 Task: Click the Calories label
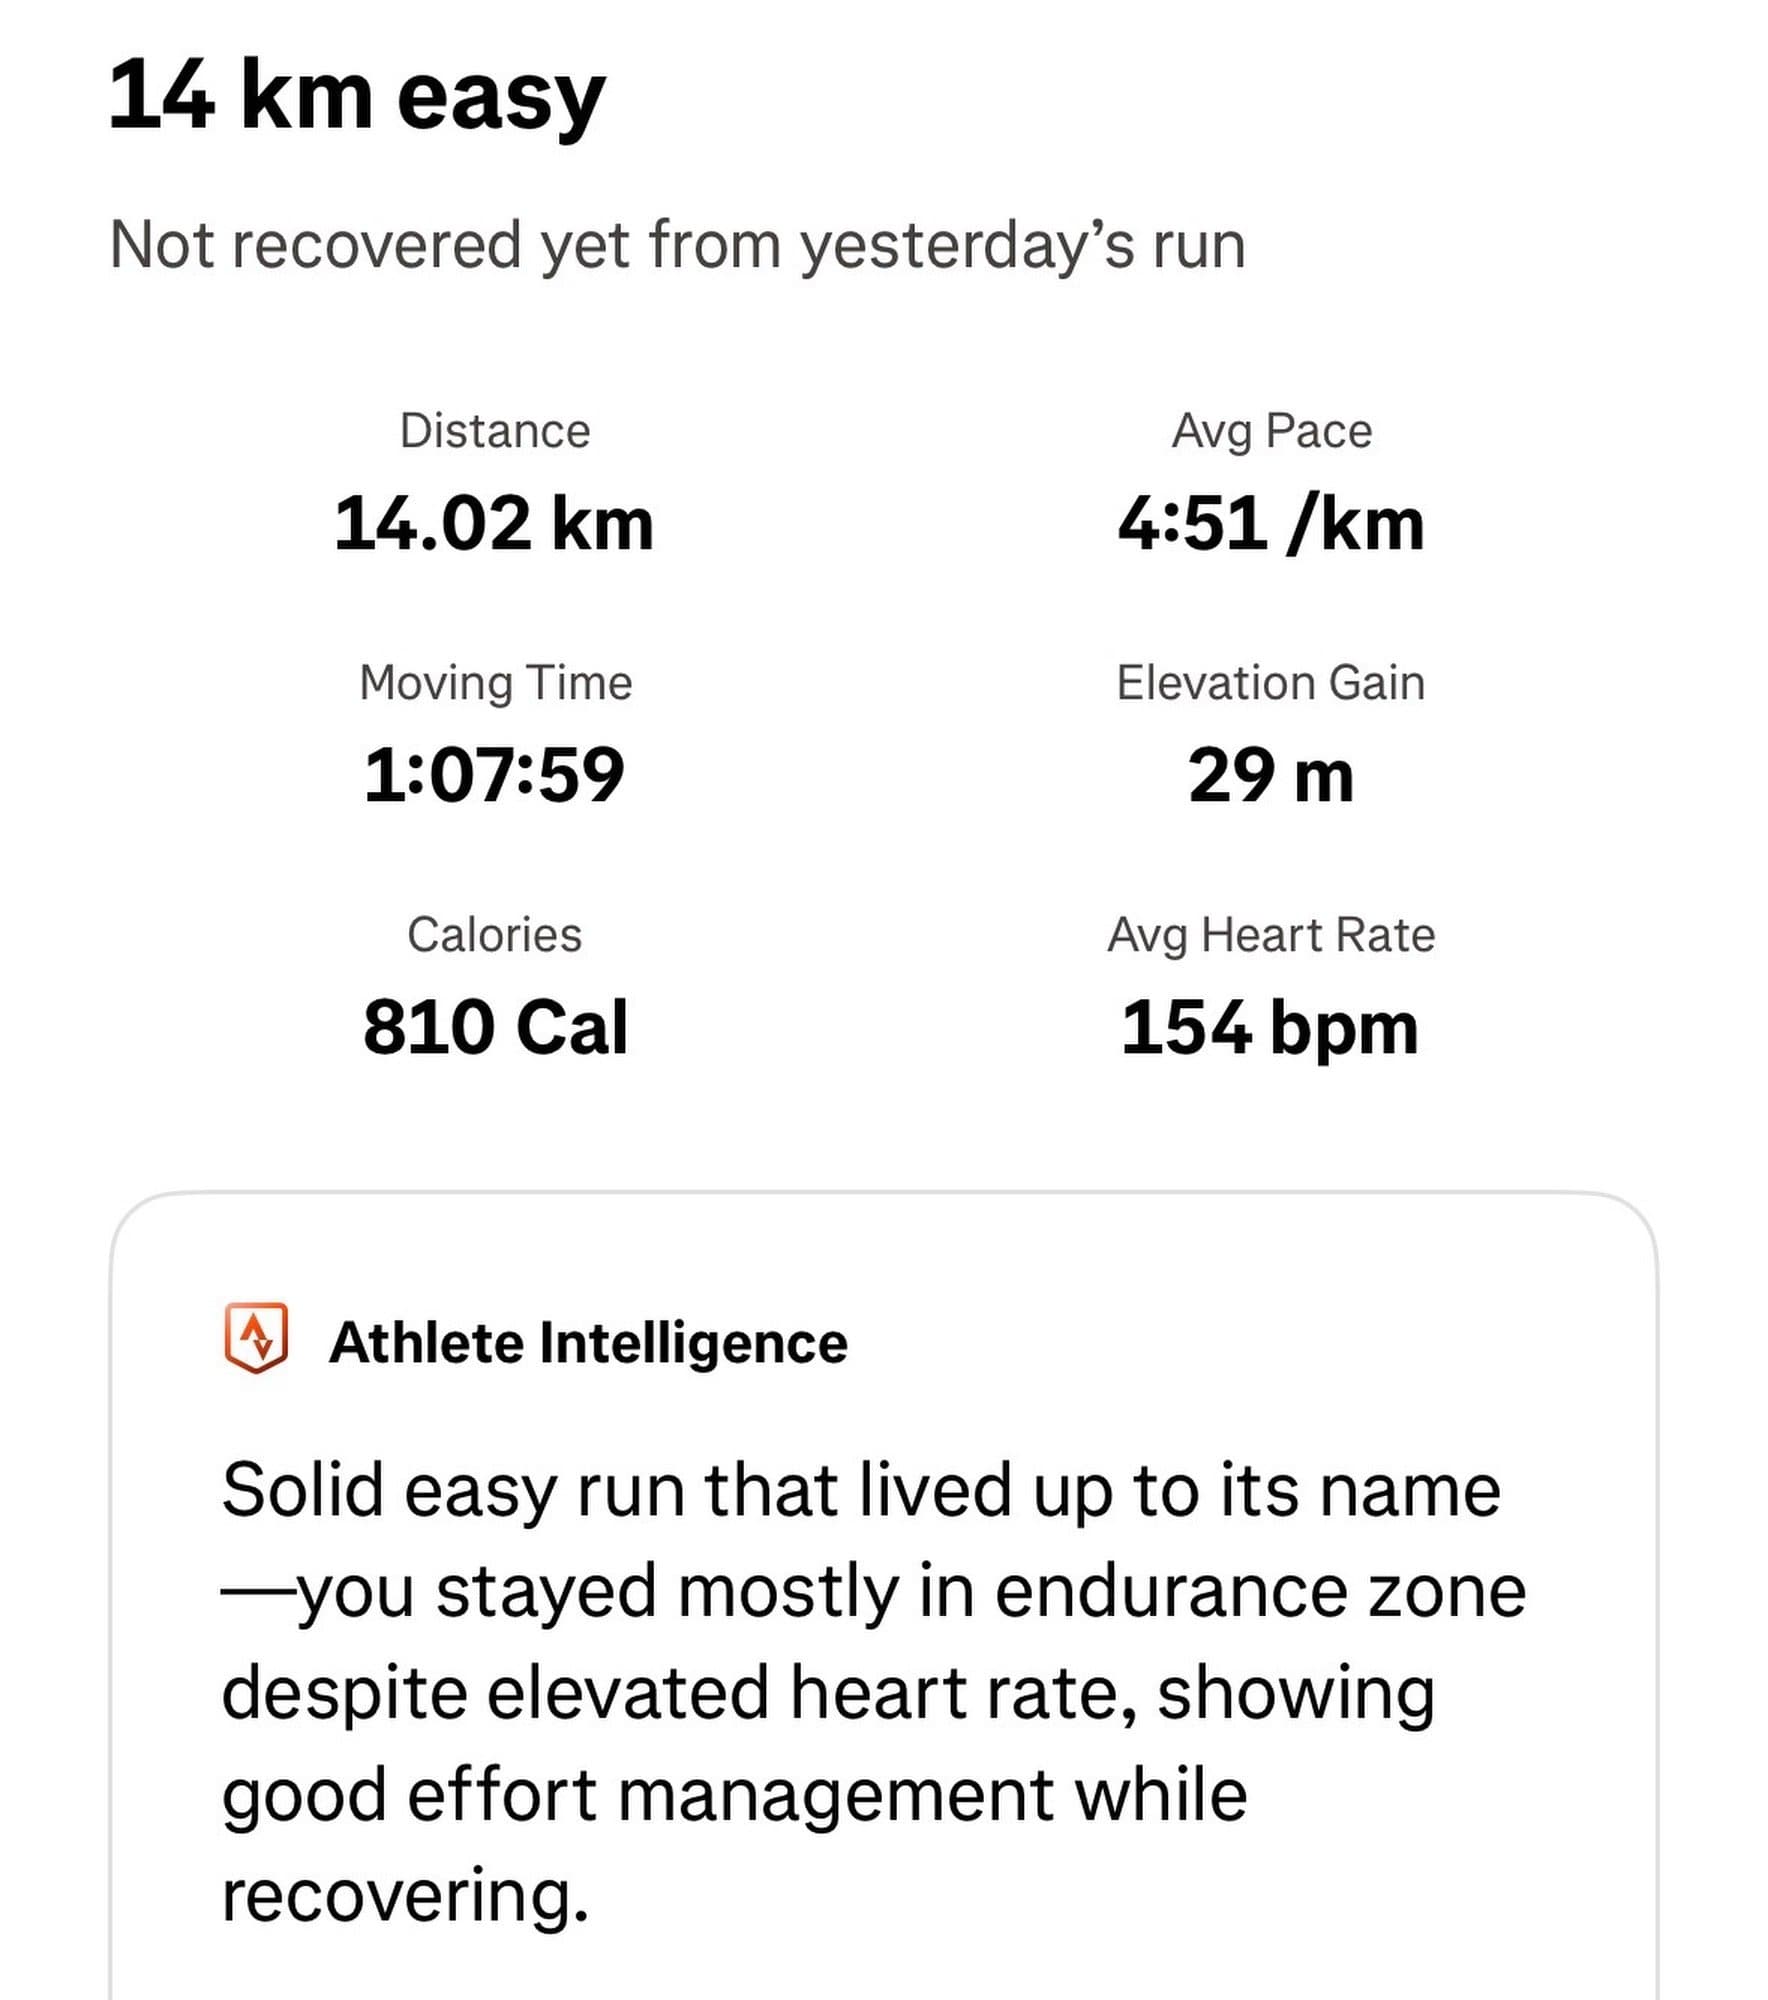[494, 935]
